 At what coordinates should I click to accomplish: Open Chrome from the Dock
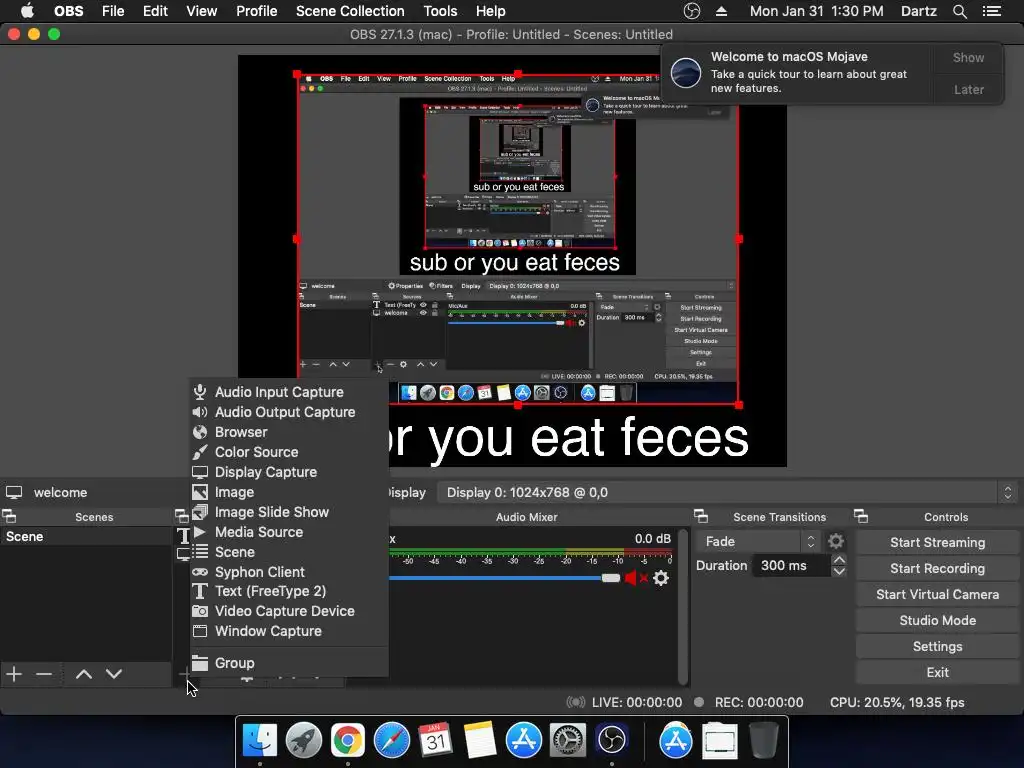(x=347, y=741)
